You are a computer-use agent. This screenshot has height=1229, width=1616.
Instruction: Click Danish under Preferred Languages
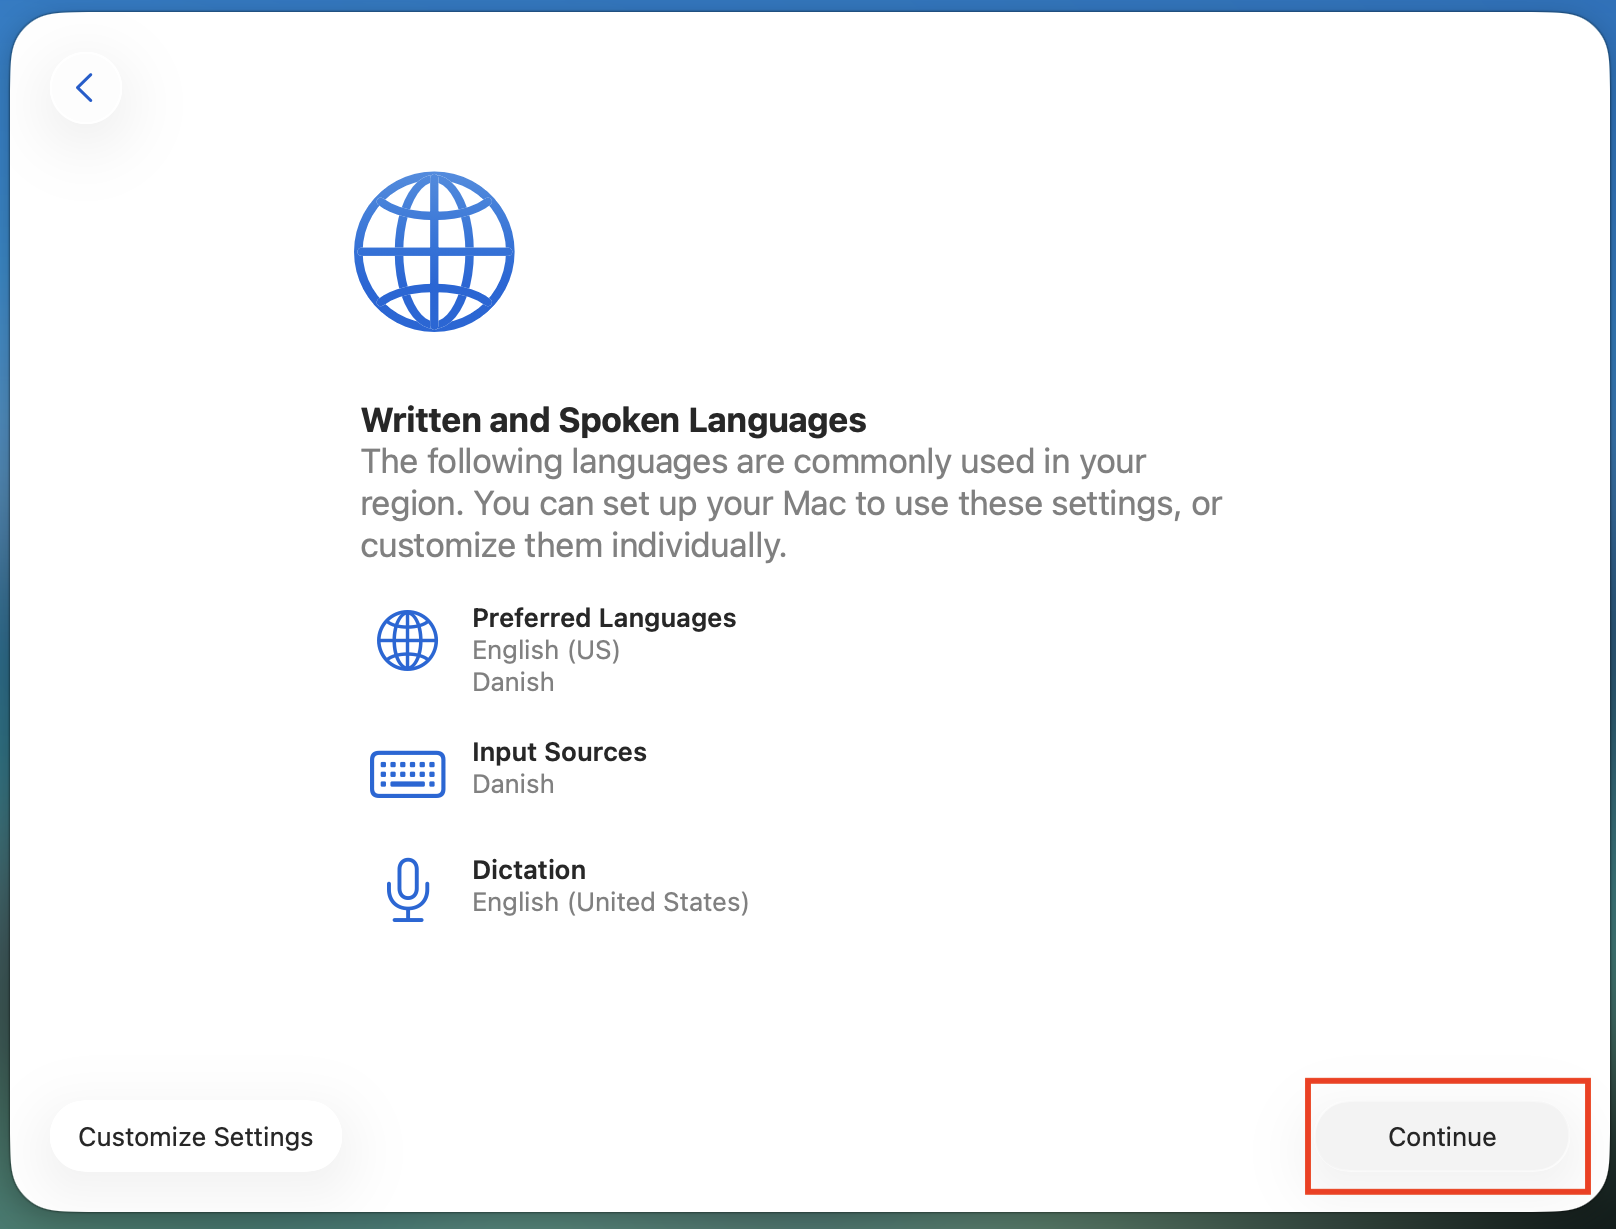point(513,682)
